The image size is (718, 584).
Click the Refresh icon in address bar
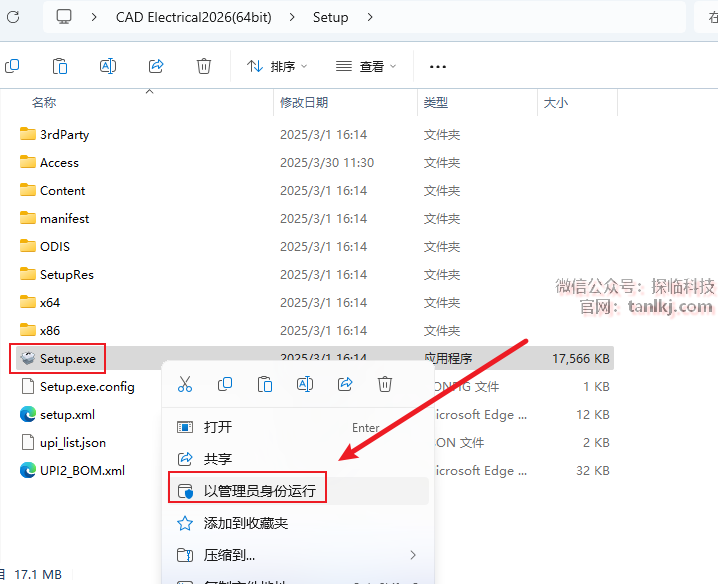(x=13, y=17)
